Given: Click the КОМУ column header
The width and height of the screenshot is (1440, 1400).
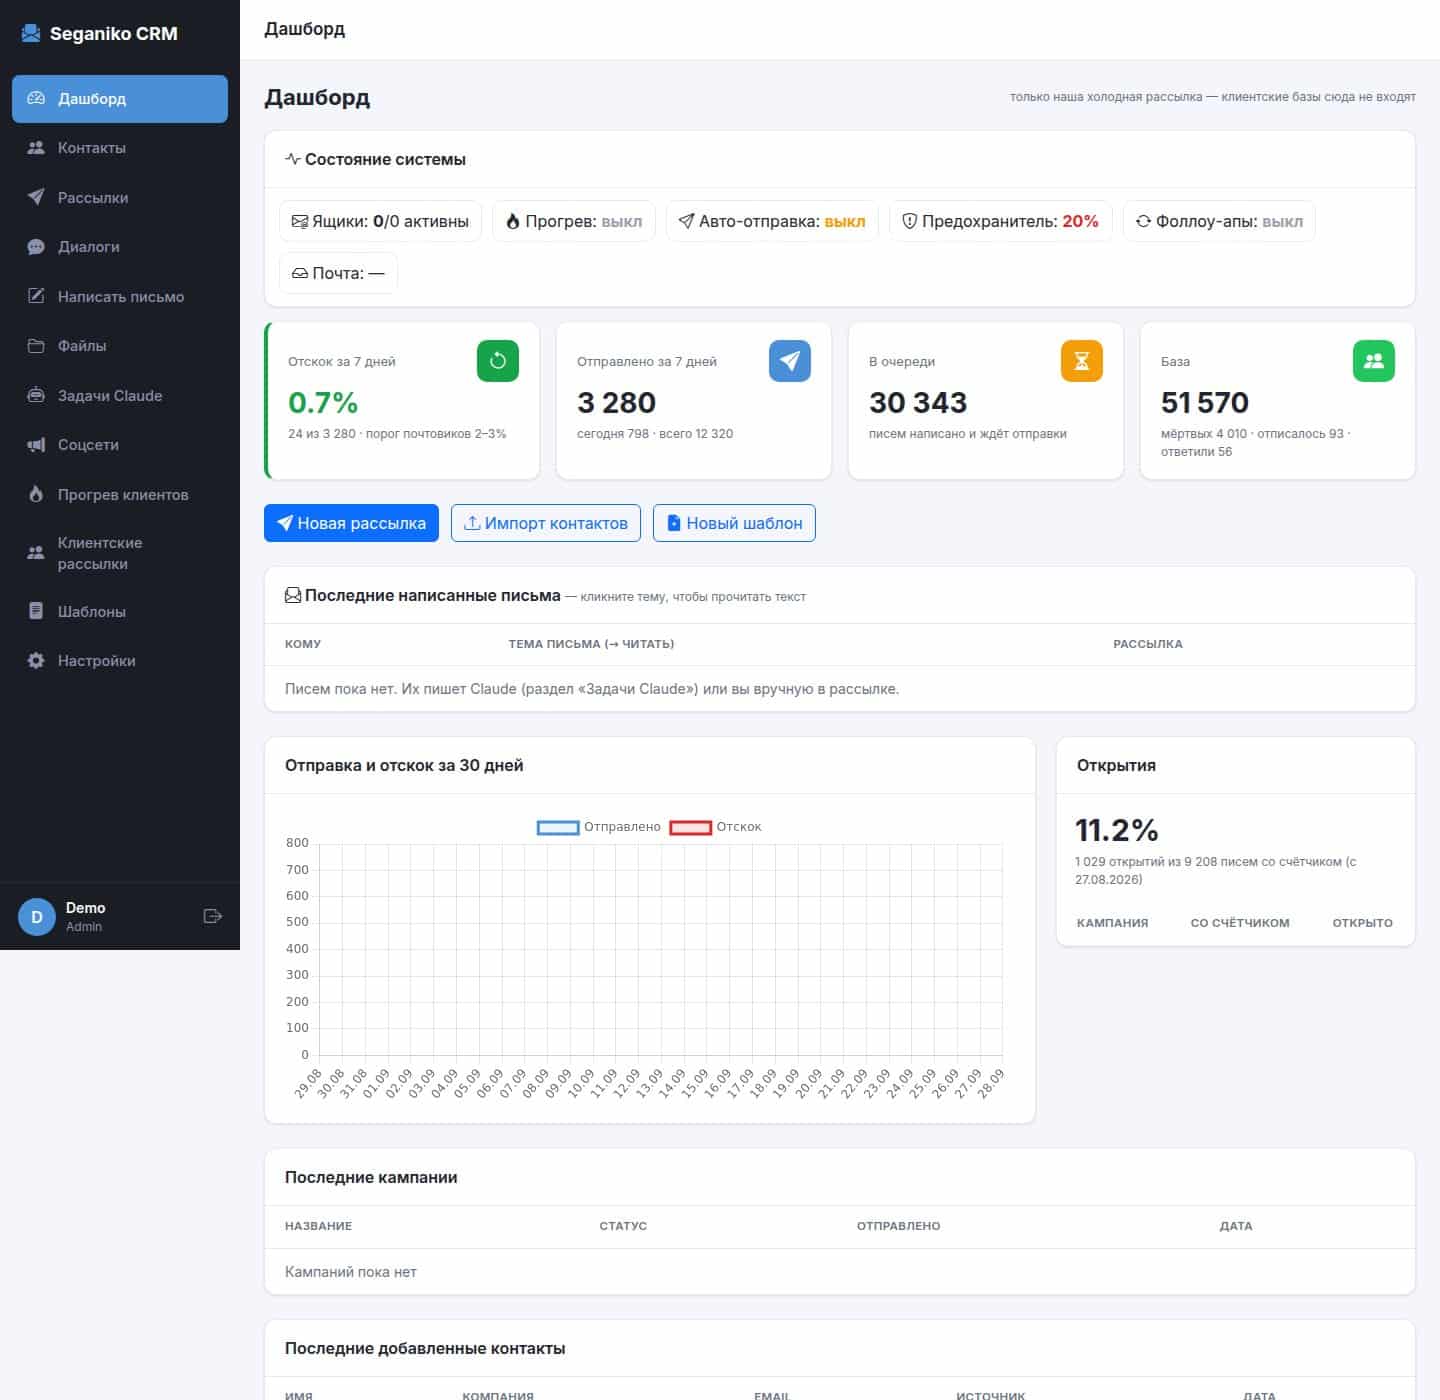Looking at the screenshot, I should [x=303, y=644].
